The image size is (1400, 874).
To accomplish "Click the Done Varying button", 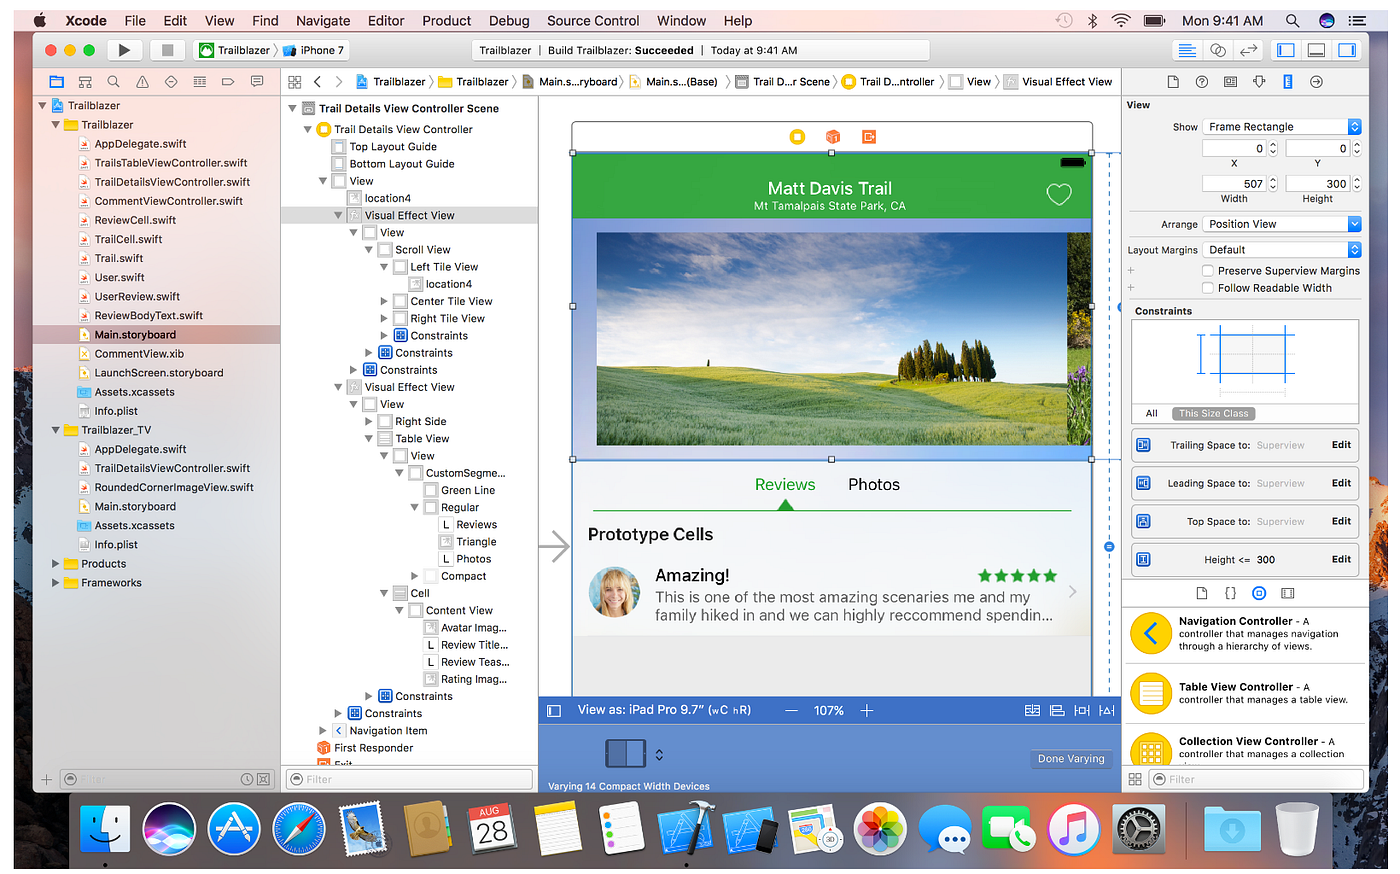I will click(x=1071, y=758).
